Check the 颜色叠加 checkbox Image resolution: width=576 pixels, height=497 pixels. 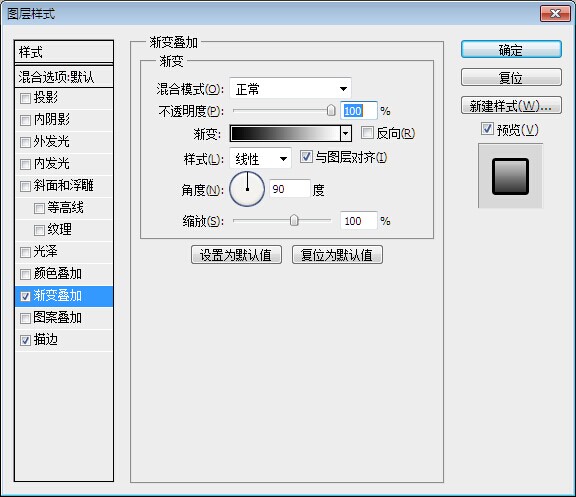25,274
